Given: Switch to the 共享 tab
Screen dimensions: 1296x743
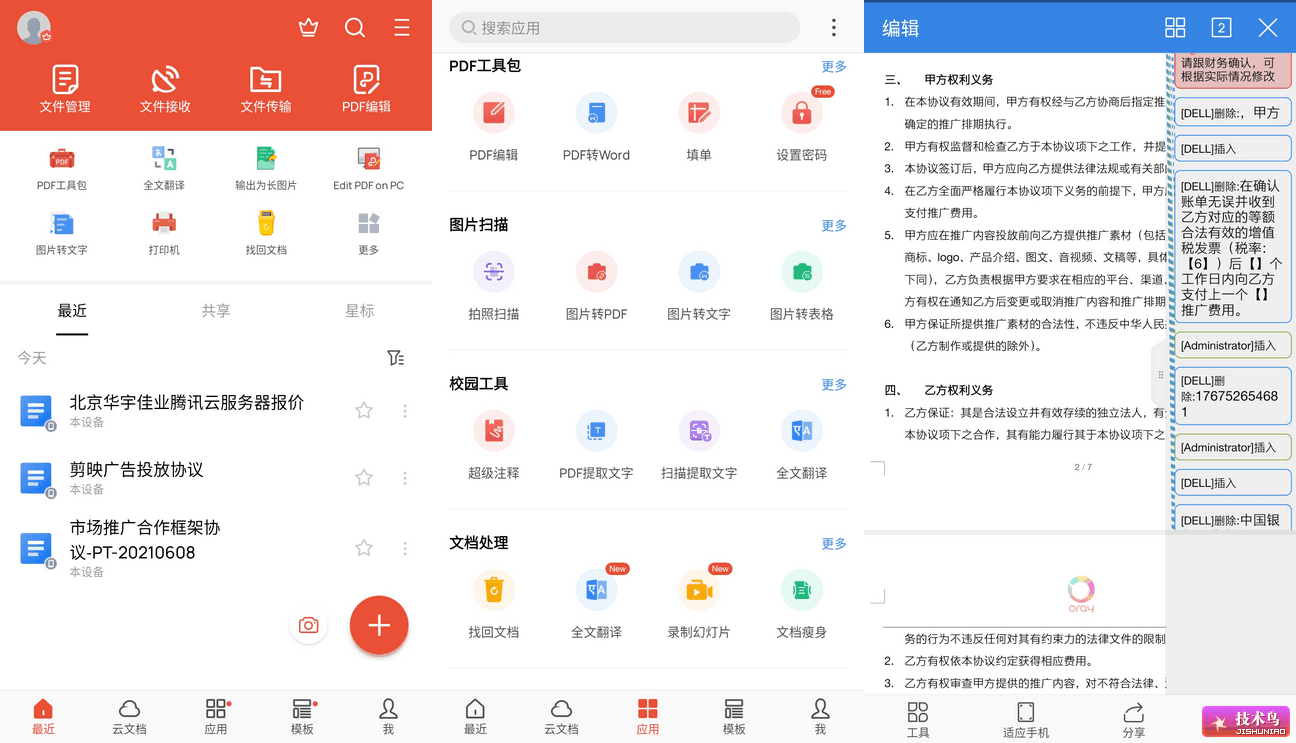Looking at the screenshot, I should 216,311.
